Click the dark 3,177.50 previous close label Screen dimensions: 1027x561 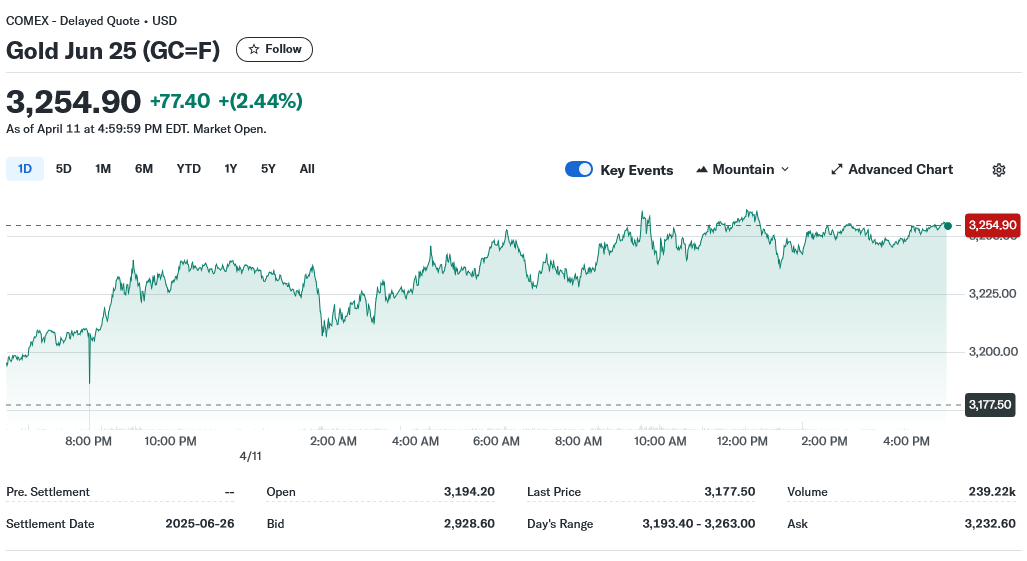pos(990,405)
